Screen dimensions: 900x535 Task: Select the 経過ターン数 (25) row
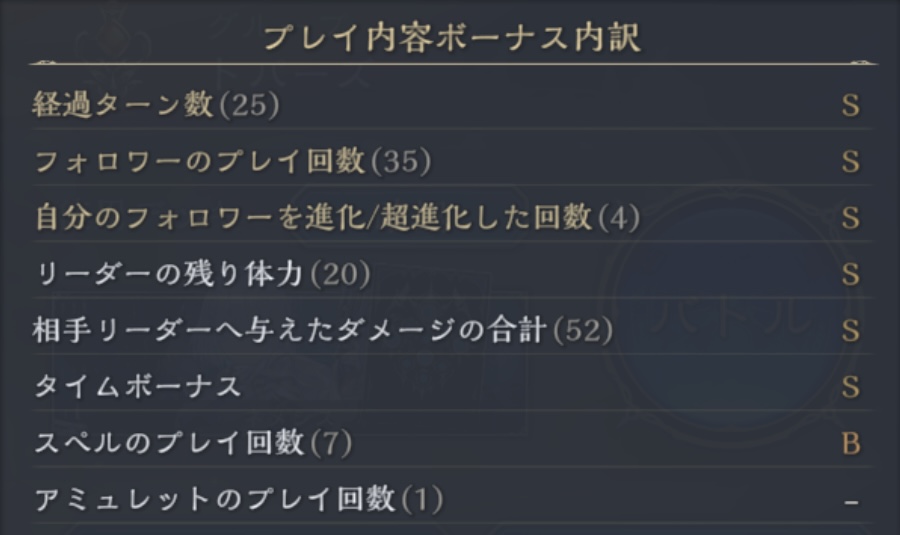coord(452,104)
